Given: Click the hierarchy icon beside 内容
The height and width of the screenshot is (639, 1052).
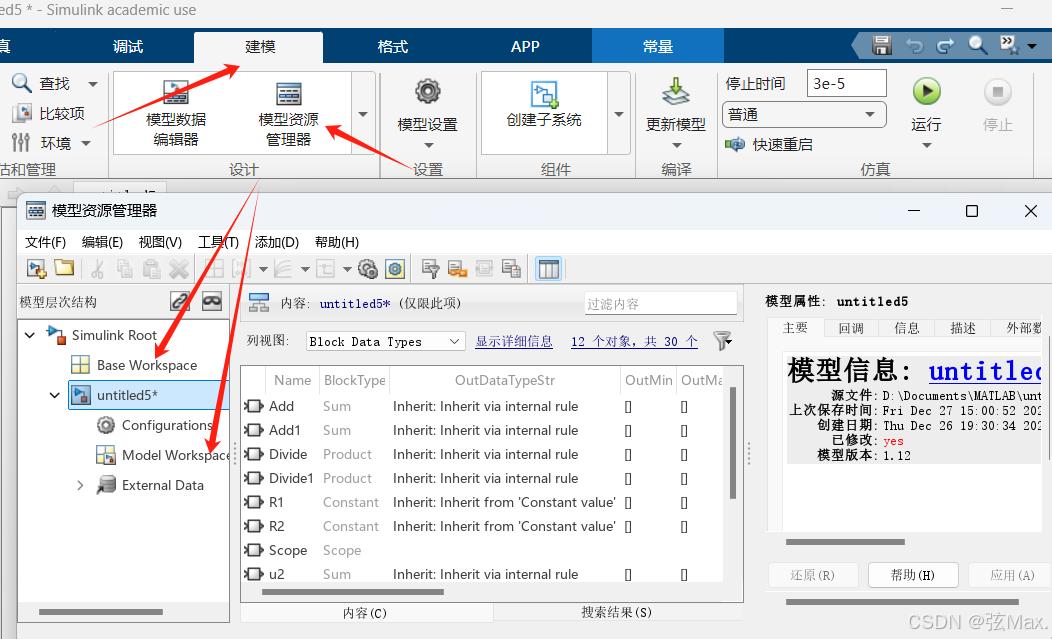Looking at the screenshot, I should click(259, 303).
